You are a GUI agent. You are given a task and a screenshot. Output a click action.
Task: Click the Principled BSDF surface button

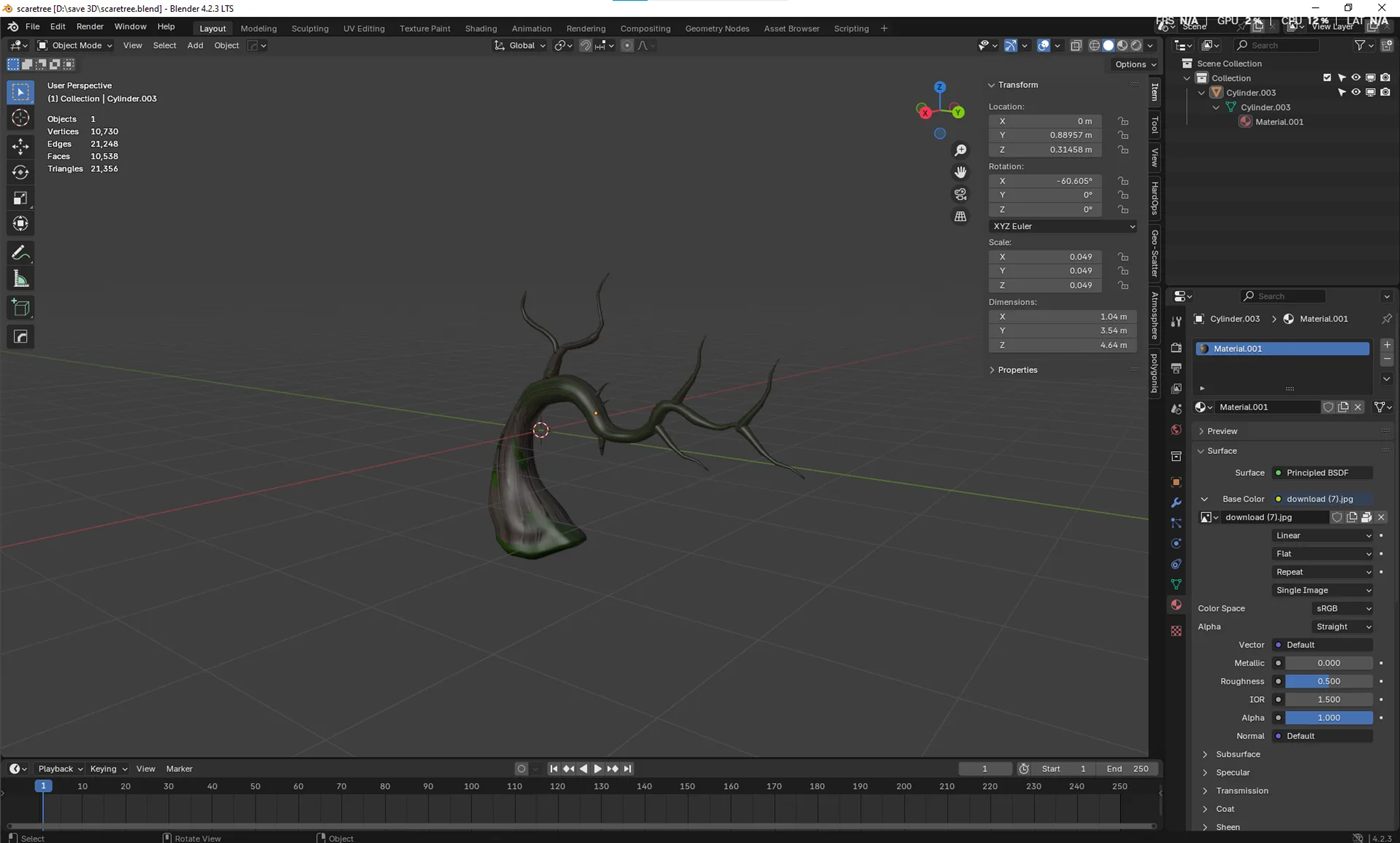1321,473
